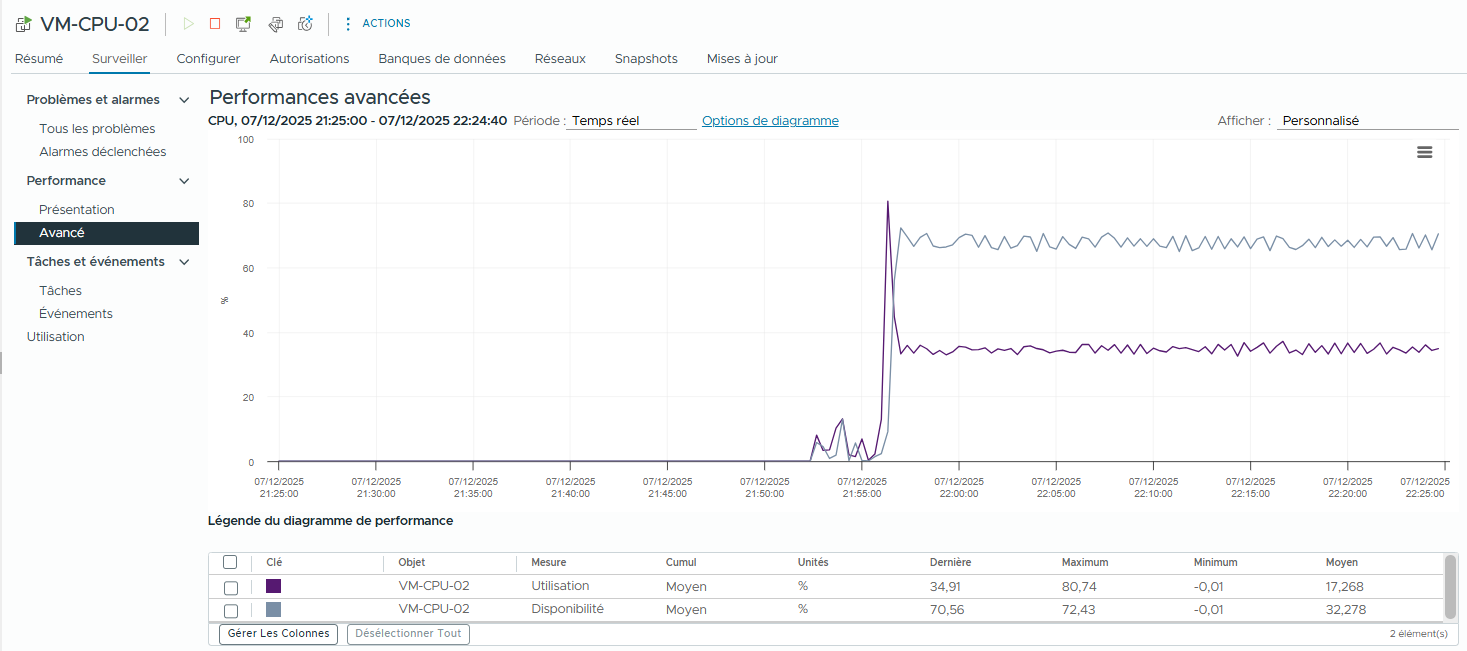
Task: Open the Période Temps réel dropdown
Action: click(631, 121)
